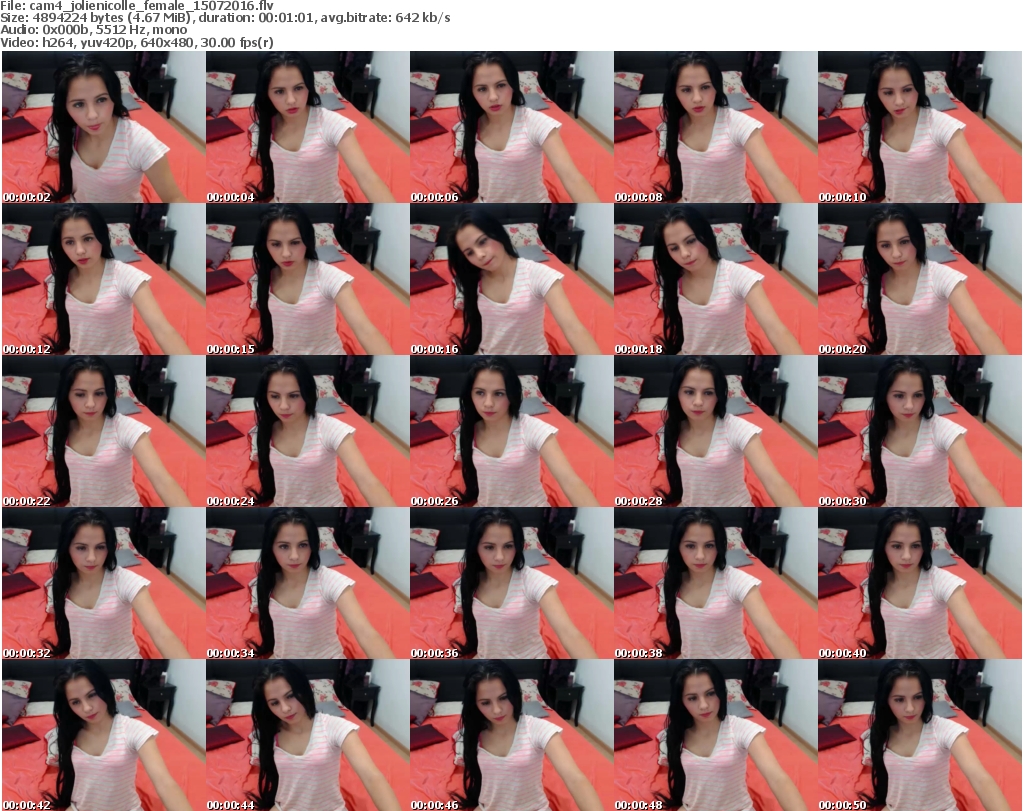Click the 'Audio: 0x000b, 5512 Hz, mono' line
This screenshot has height=811, width=1024.
pyautogui.click(x=93, y=30)
